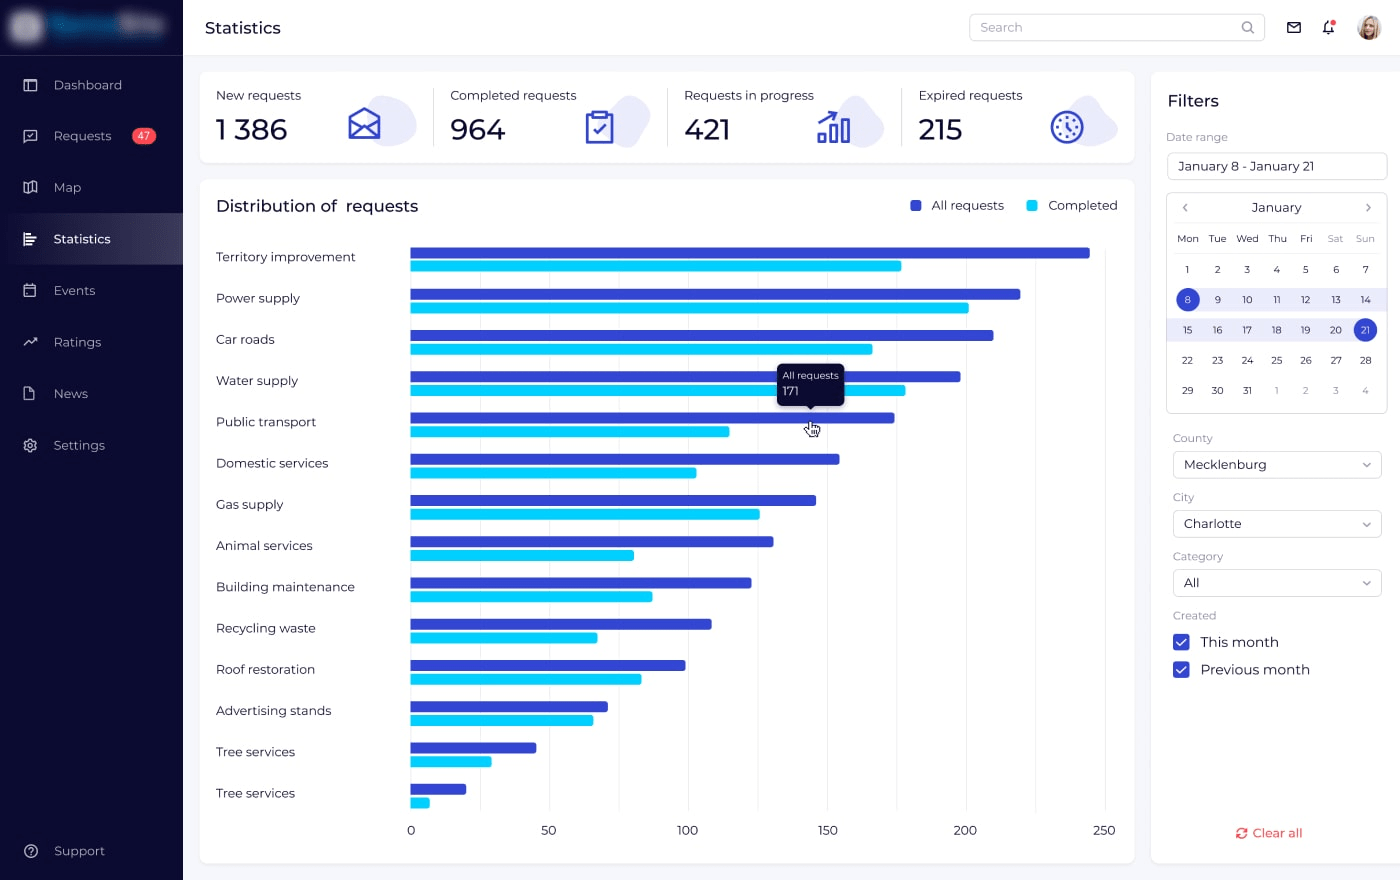
Task: Open the Ratings trend icon
Action: pyautogui.click(x=31, y=342)
